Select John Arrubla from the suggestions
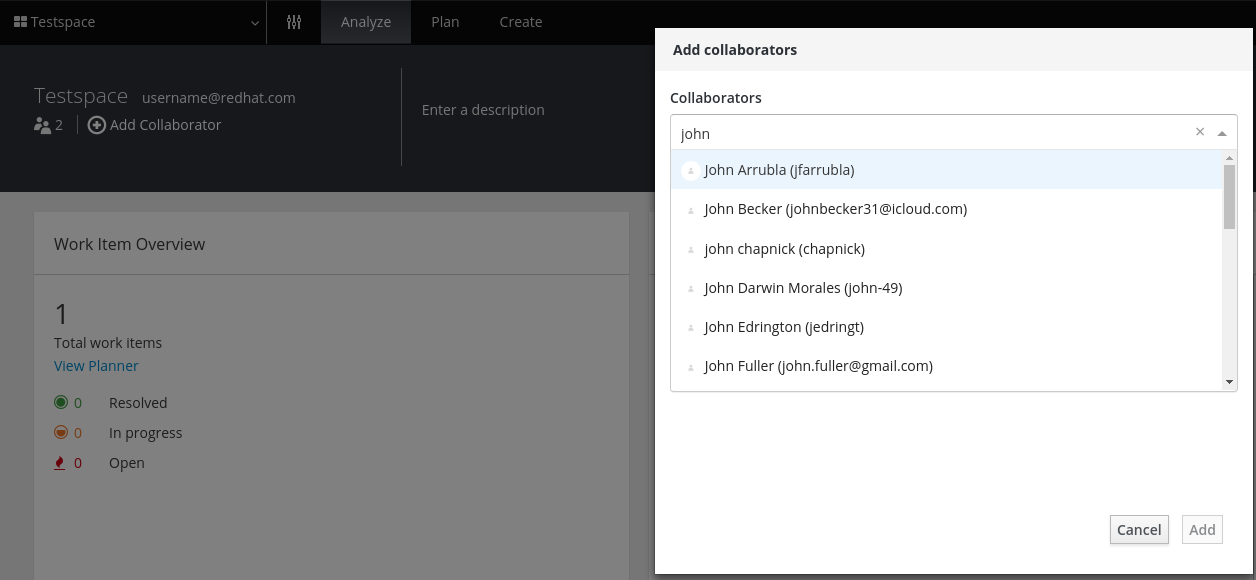The height and width of the screenshot is (580, 1256). coord(779,170)
